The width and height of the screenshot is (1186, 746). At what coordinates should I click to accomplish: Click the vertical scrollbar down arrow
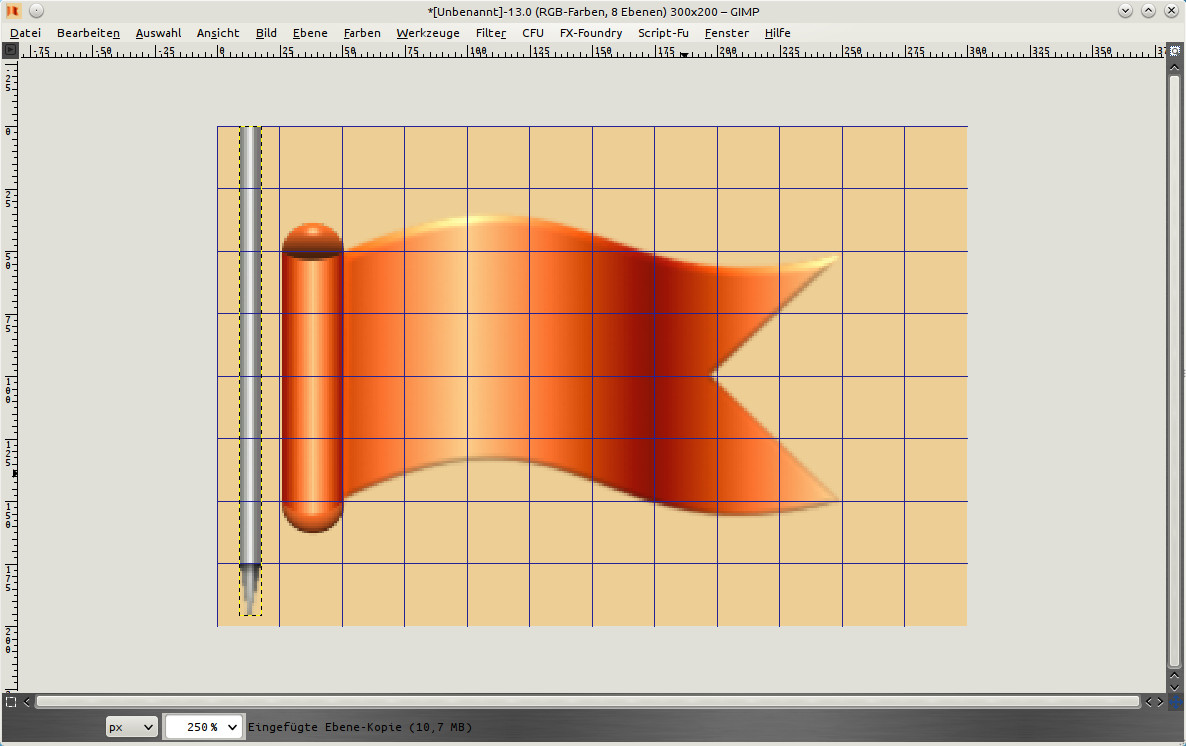point(1175,685)
